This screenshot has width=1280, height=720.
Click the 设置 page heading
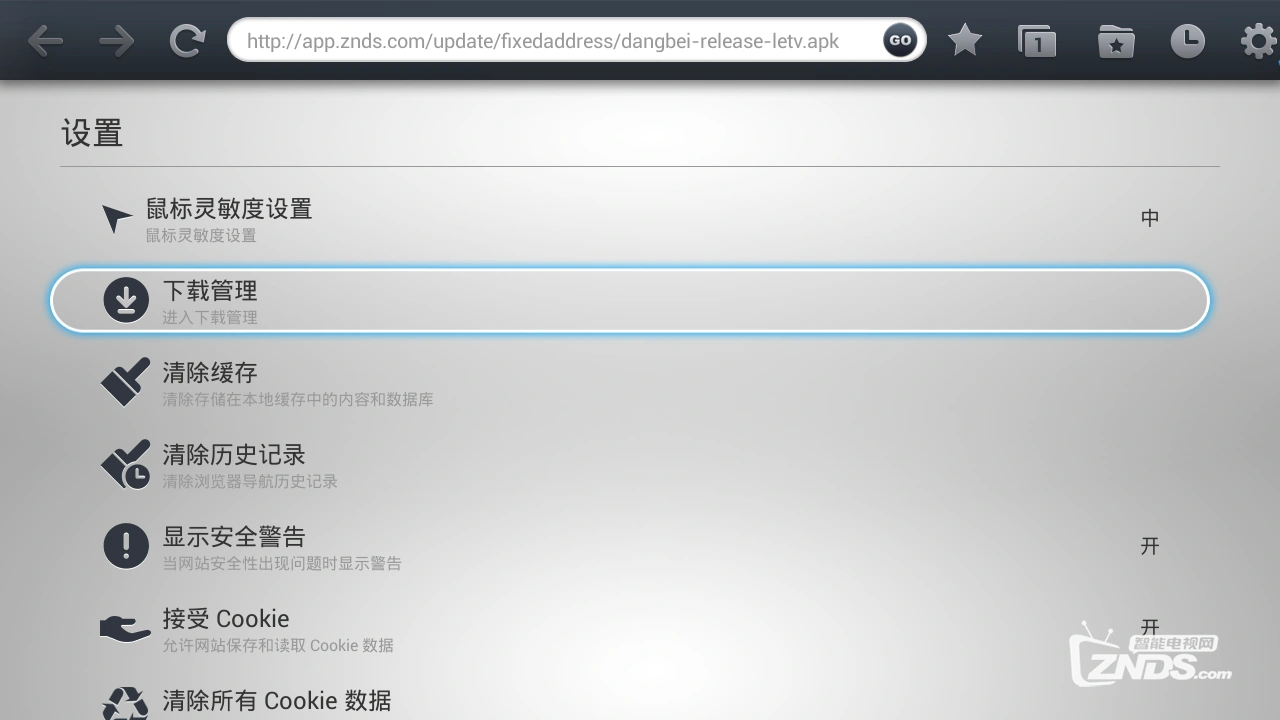click(x=92, y=133)
